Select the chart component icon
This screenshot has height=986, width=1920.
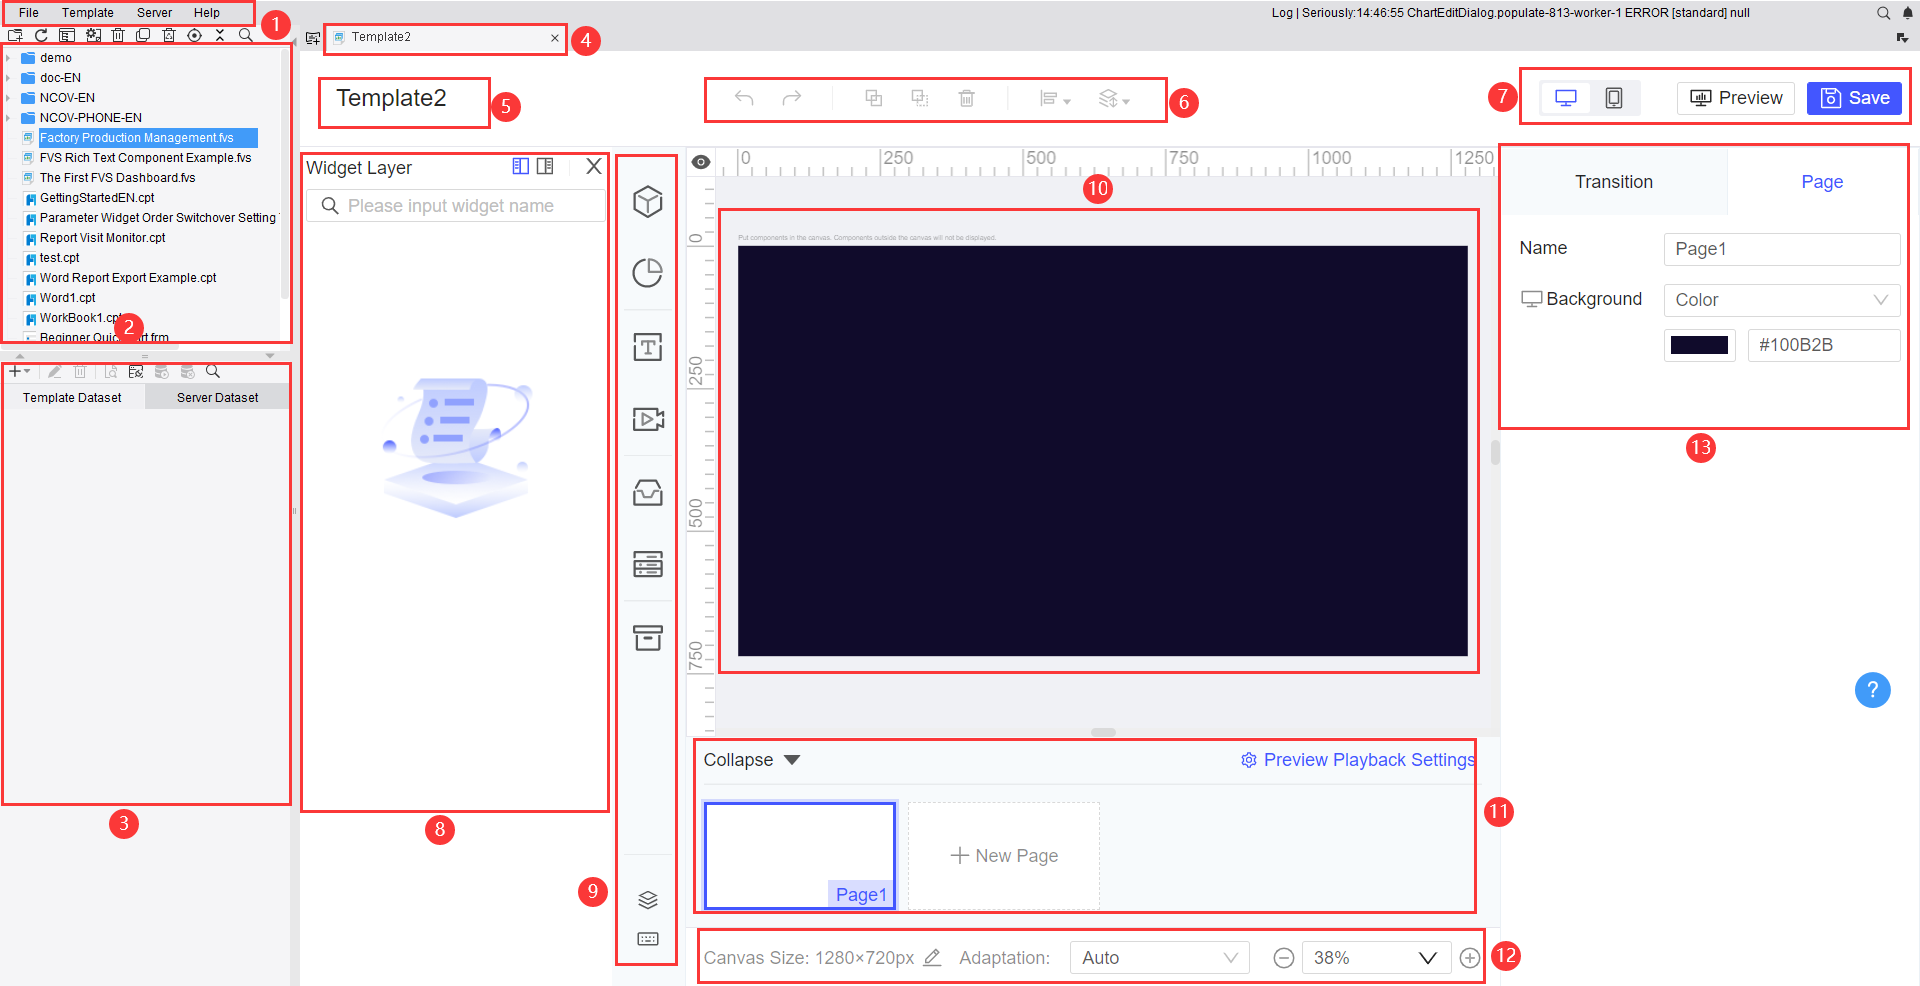pos(648,272)
